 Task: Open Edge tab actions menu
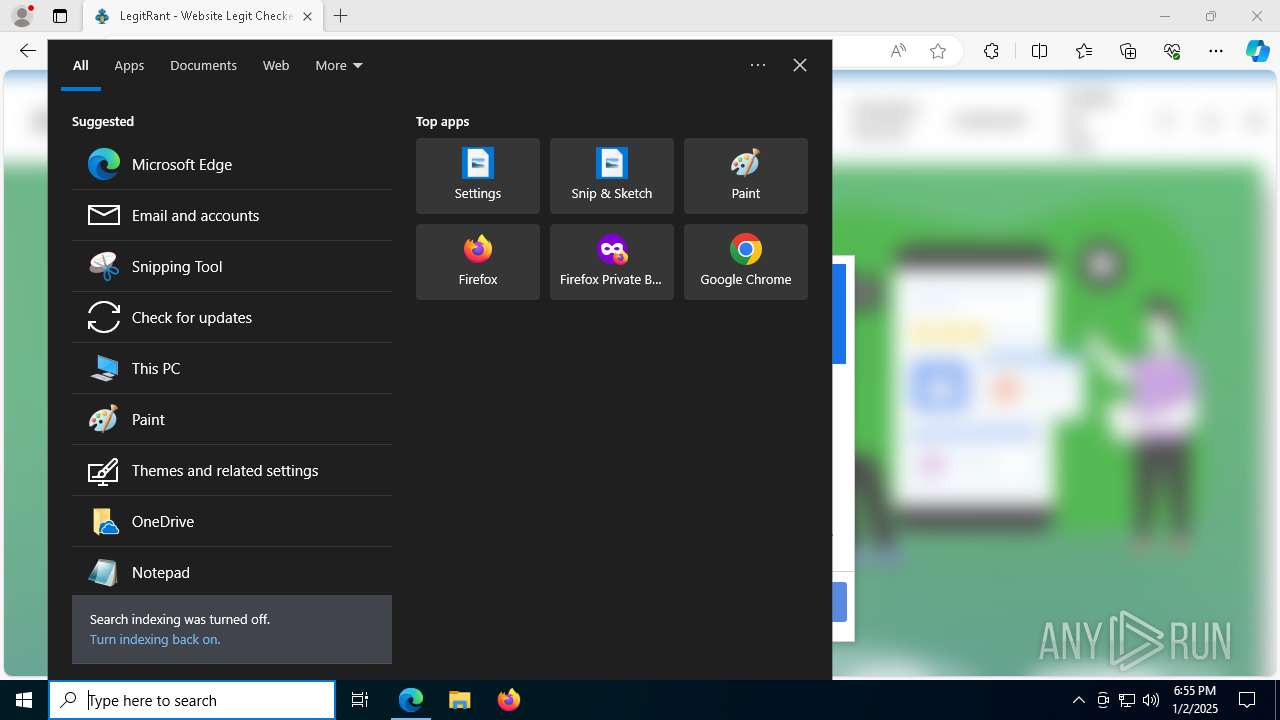[60, 16]
